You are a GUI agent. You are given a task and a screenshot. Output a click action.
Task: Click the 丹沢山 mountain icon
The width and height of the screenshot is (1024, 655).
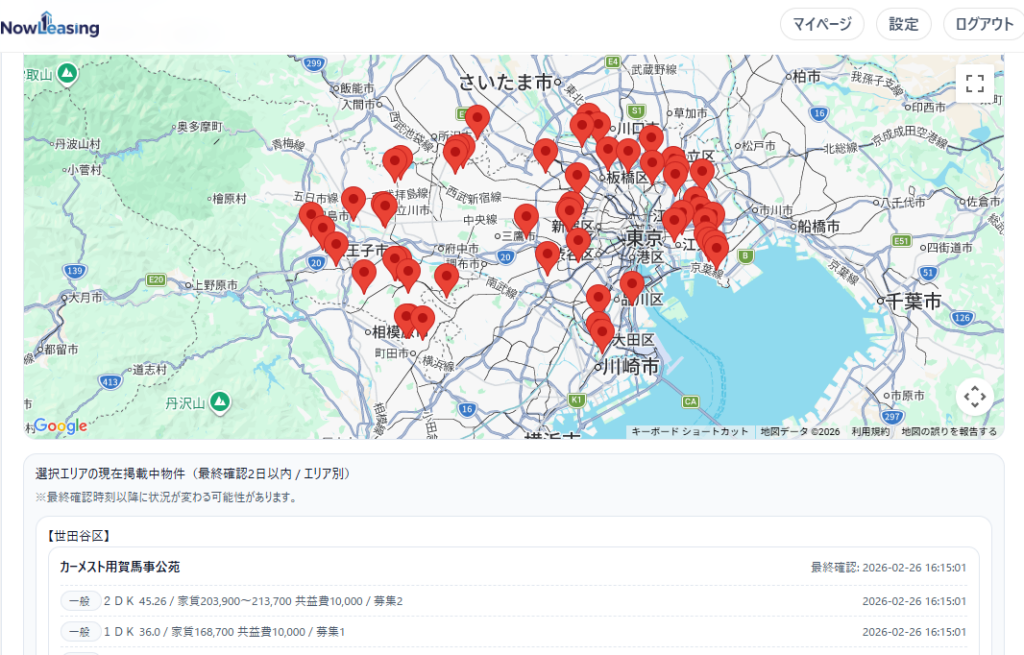tap(219, 402)
